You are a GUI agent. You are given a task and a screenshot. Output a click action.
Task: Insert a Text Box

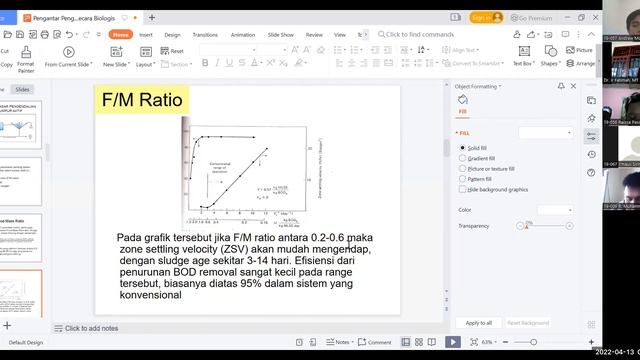pyautogui.click(x=524, y=56)
